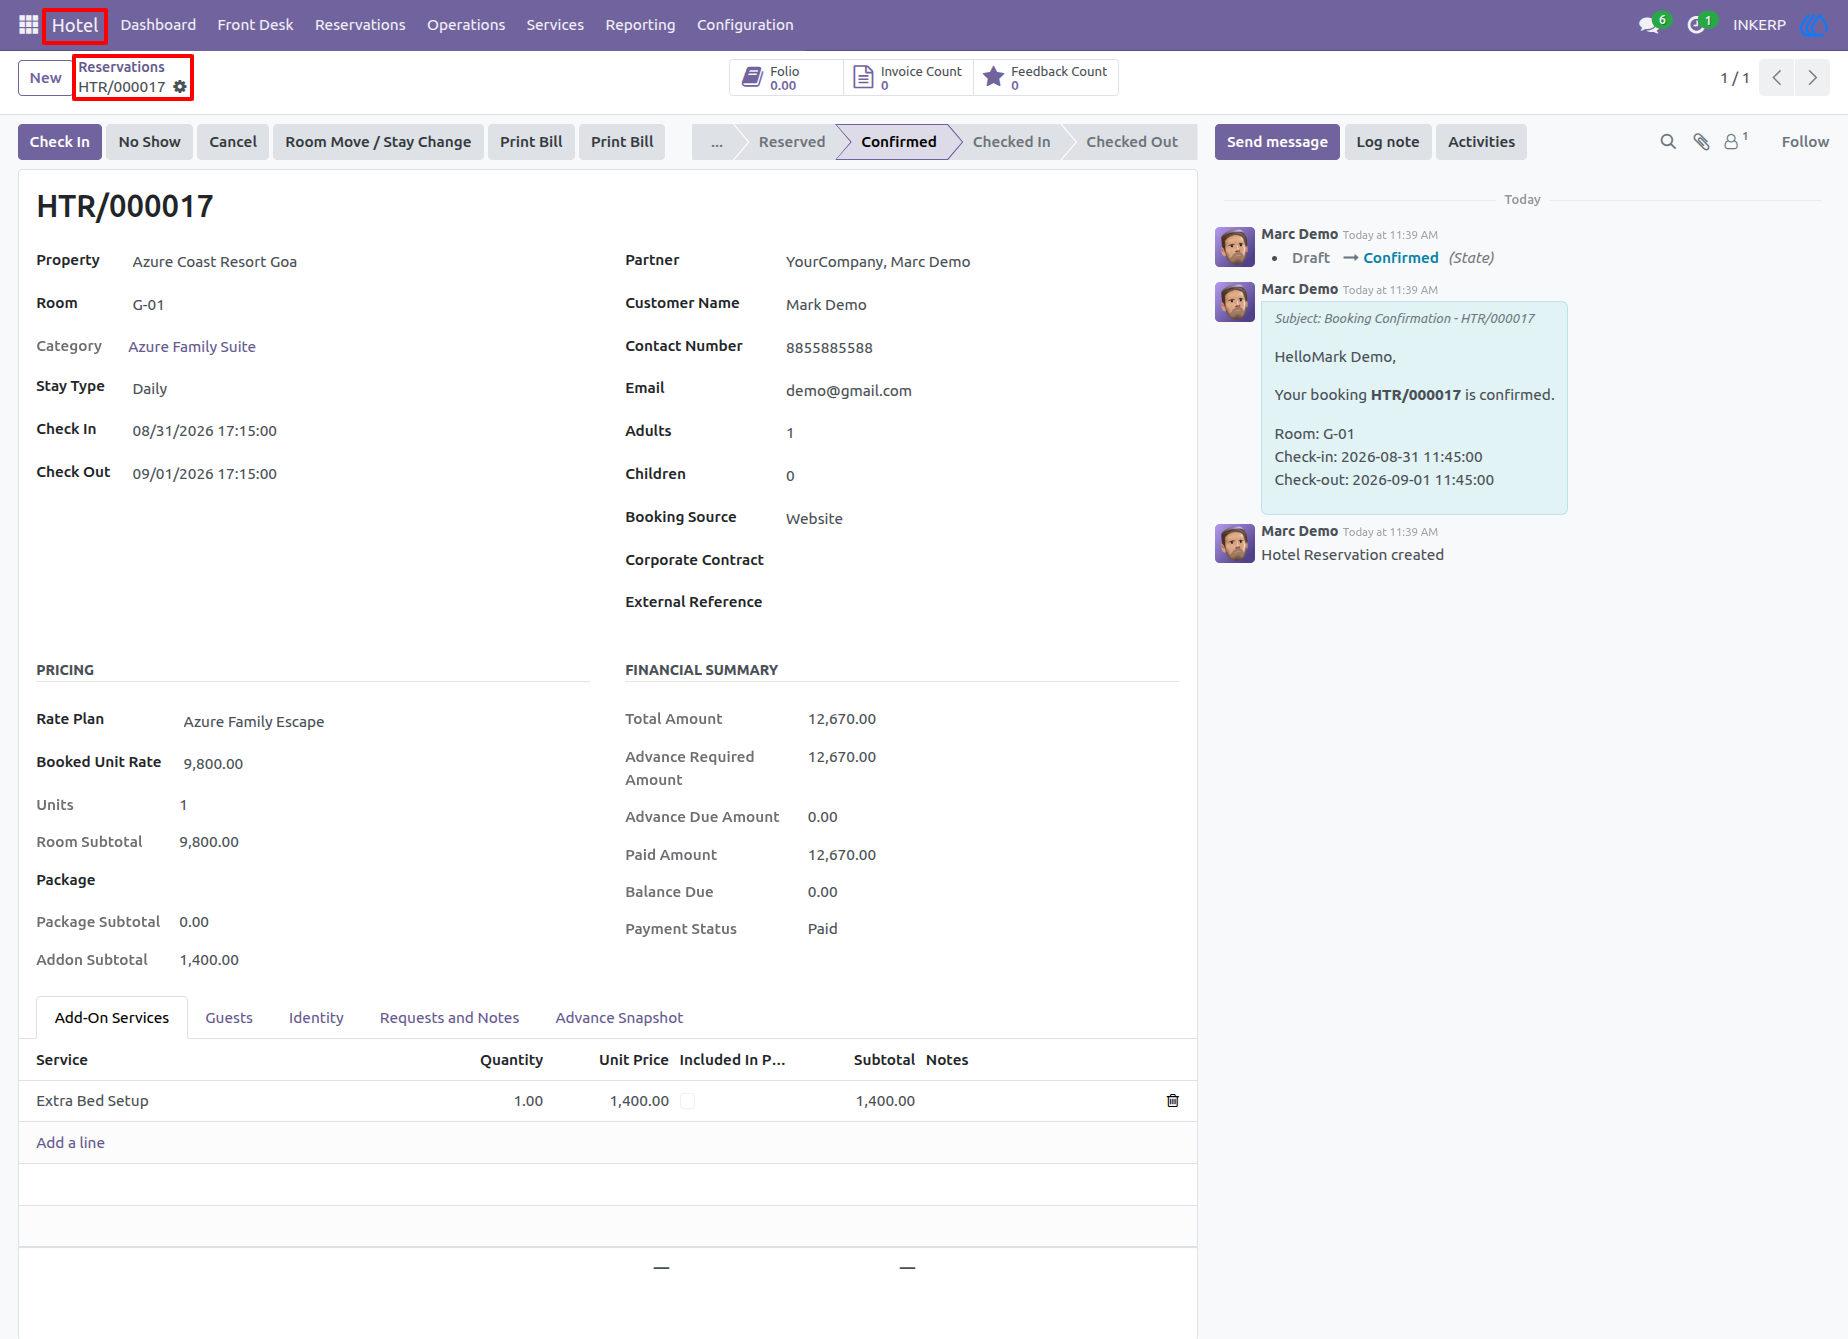The image size is (1848, 1339).
Task: Go to next record arrow
Action: point(1812,78)
